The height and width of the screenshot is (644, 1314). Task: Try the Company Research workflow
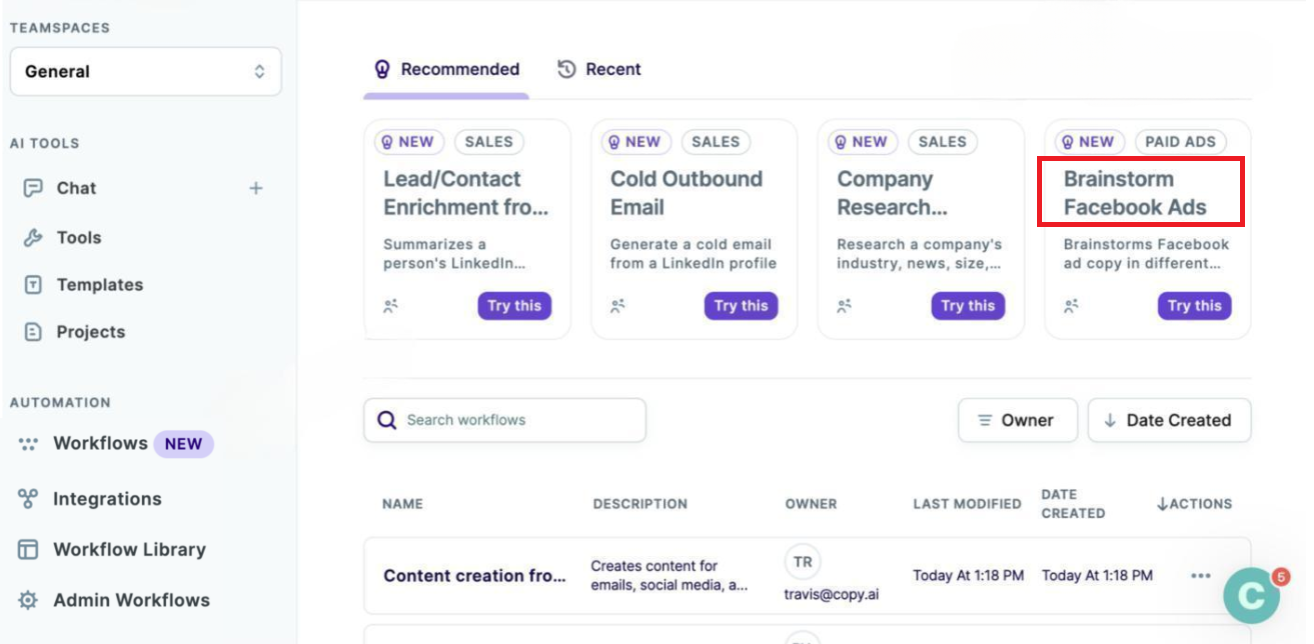[x=968, y=306]
